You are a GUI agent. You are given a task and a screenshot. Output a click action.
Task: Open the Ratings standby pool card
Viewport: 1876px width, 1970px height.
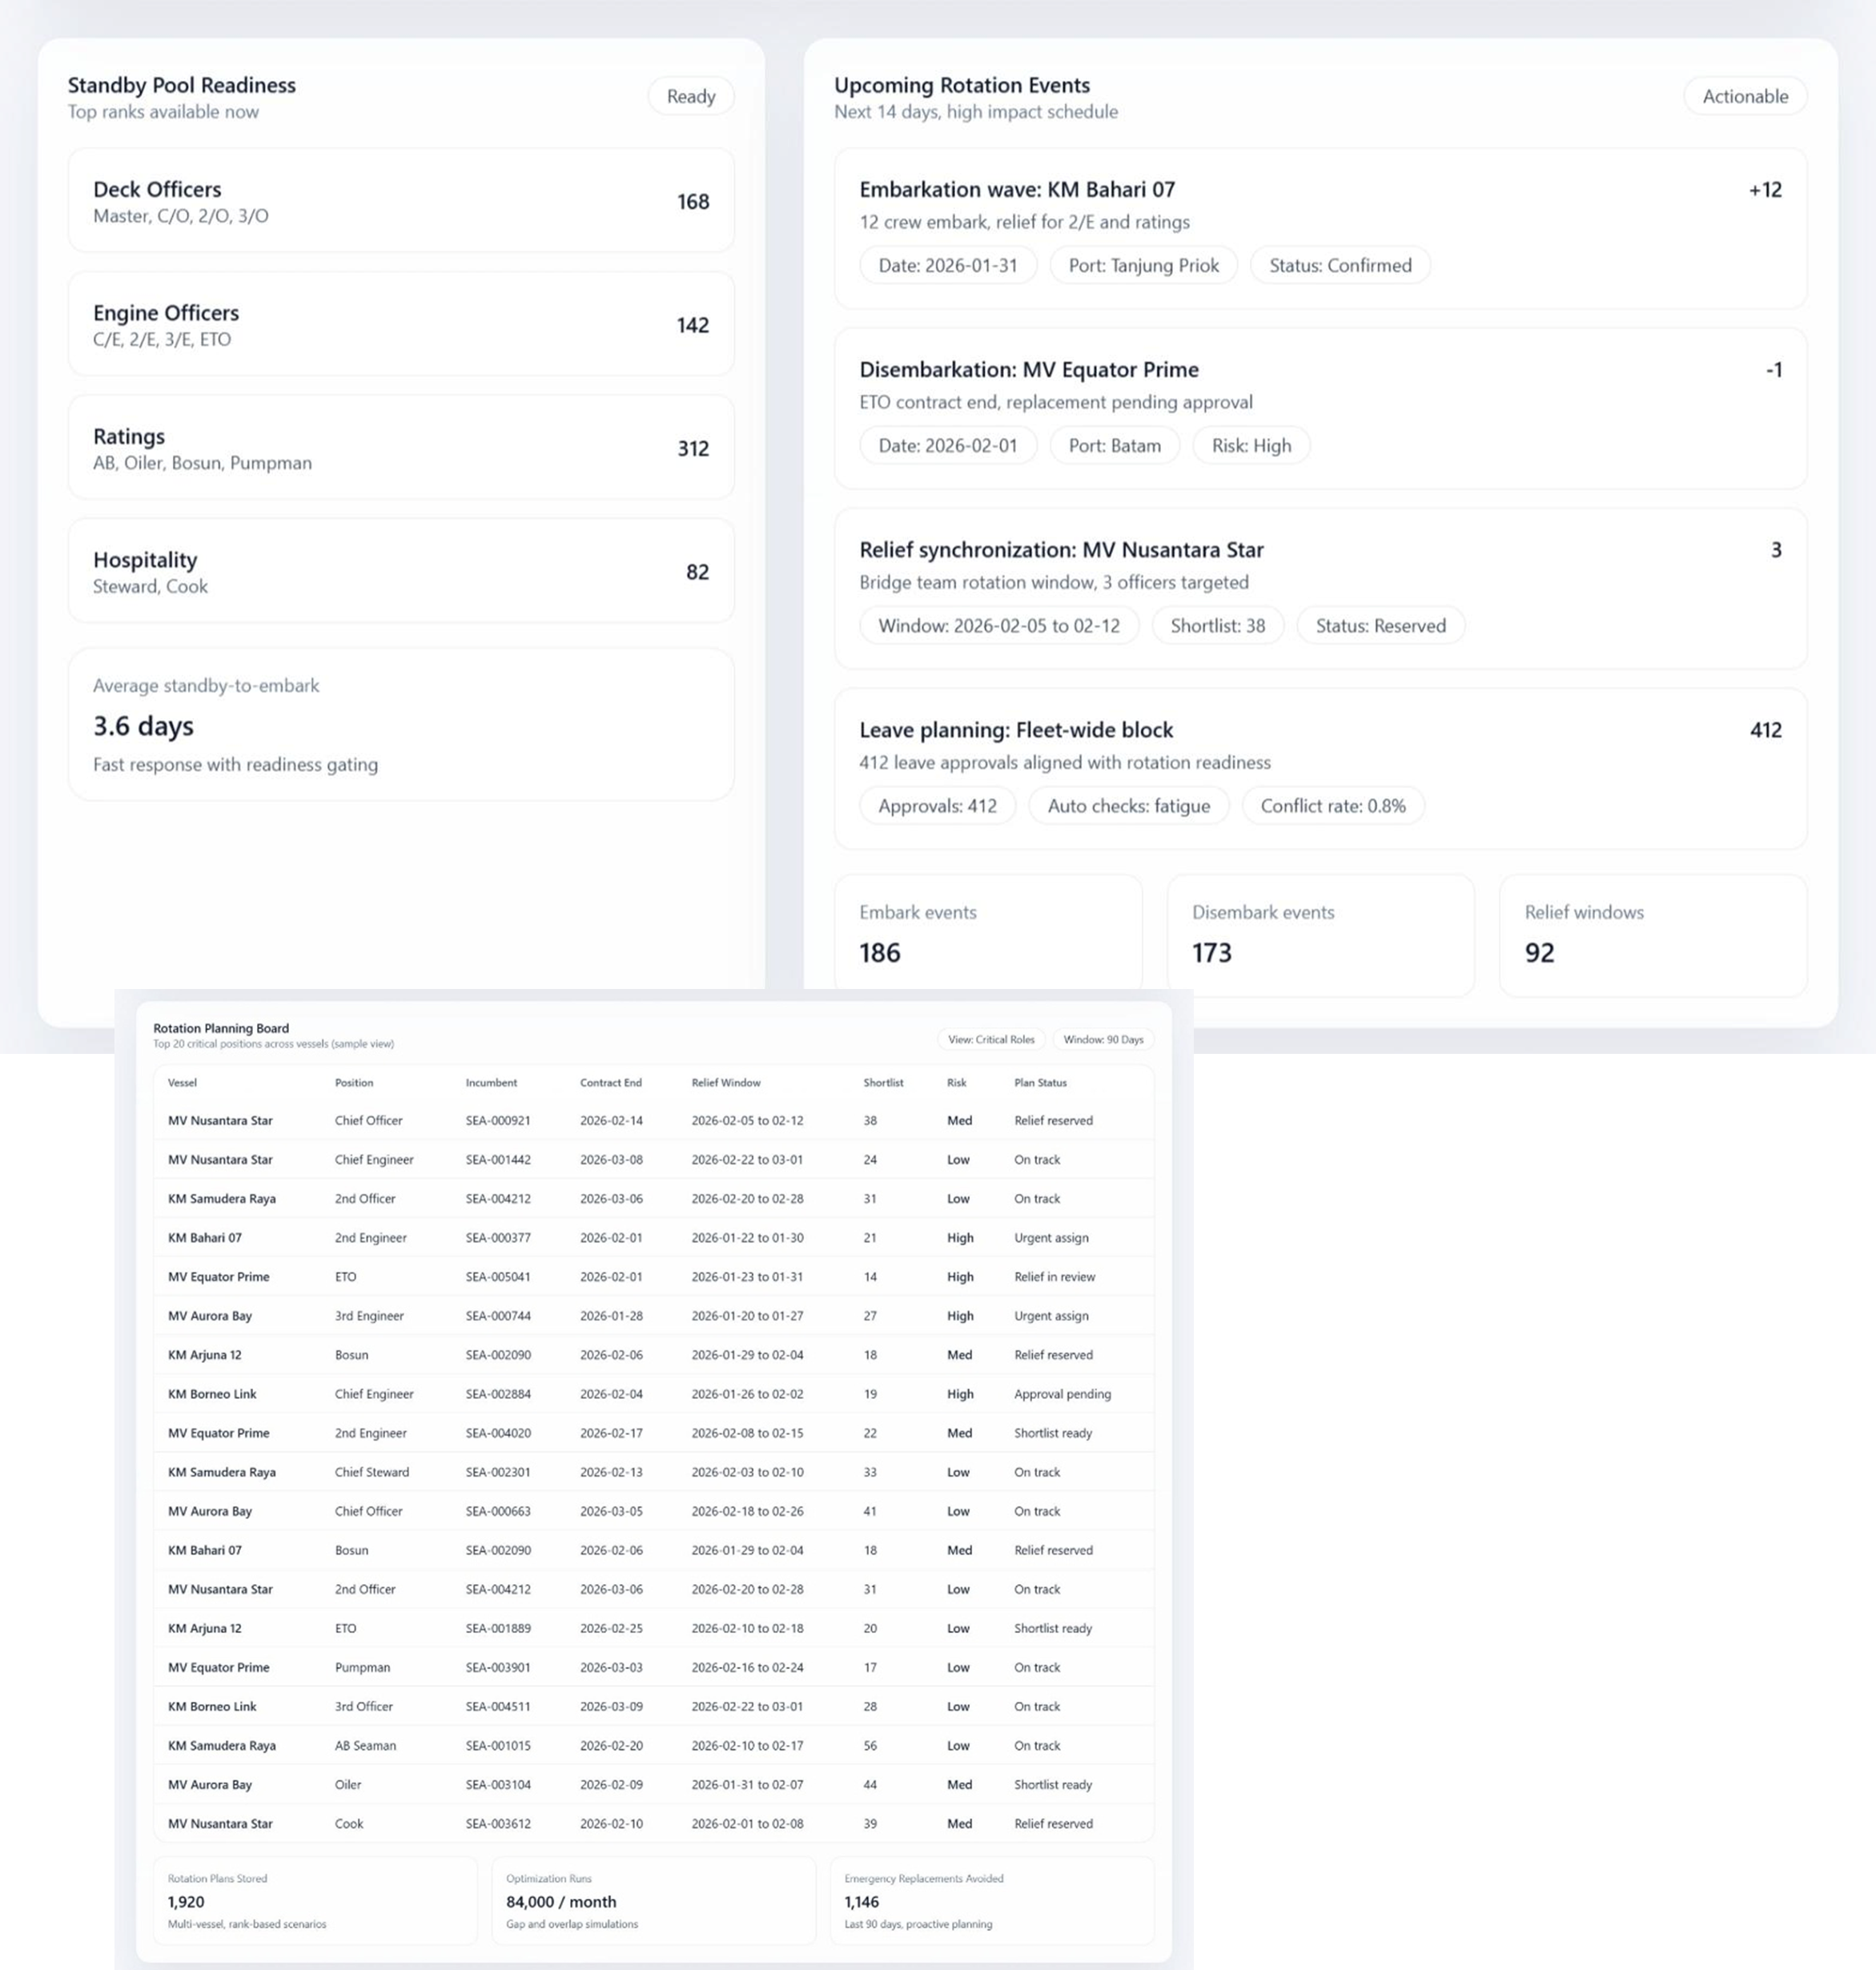click(400, 447)
